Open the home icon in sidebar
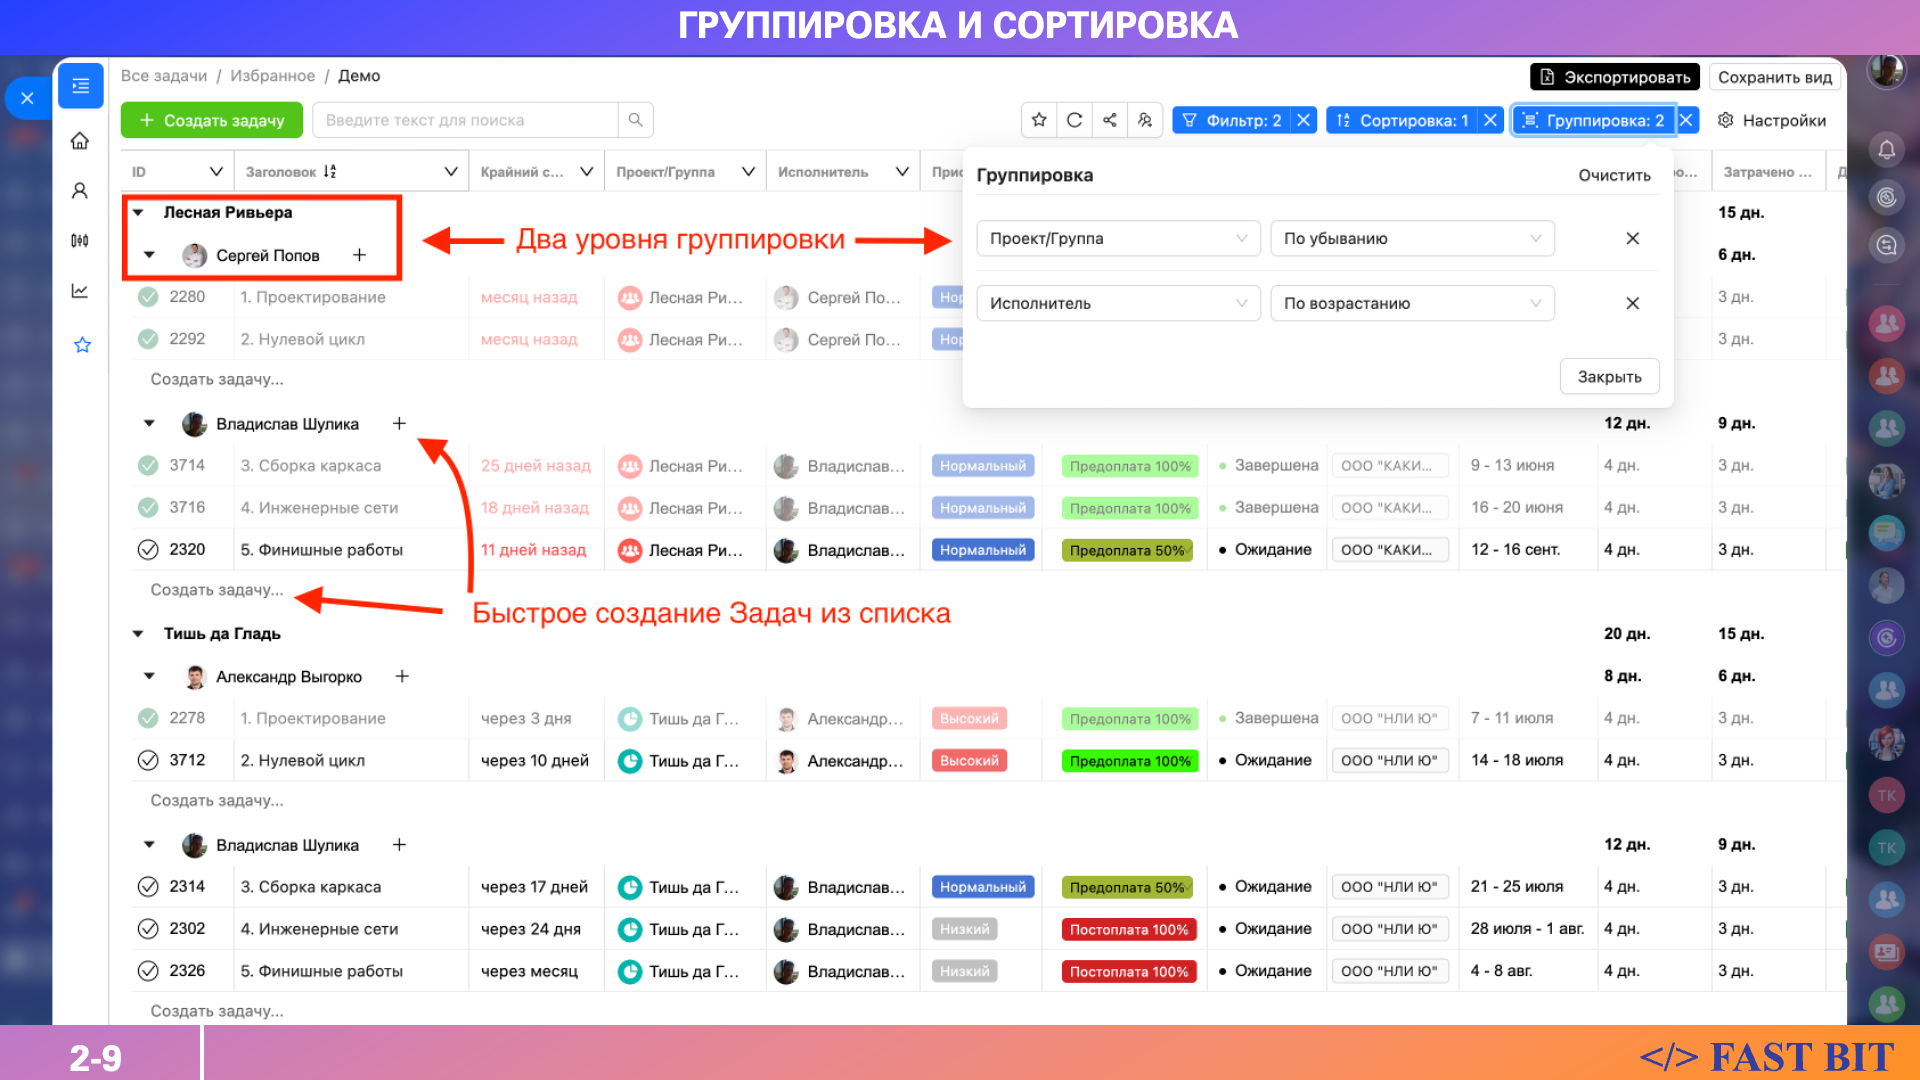The width and height of the screenshot is (1920, 1080). [x=80, y=141]
